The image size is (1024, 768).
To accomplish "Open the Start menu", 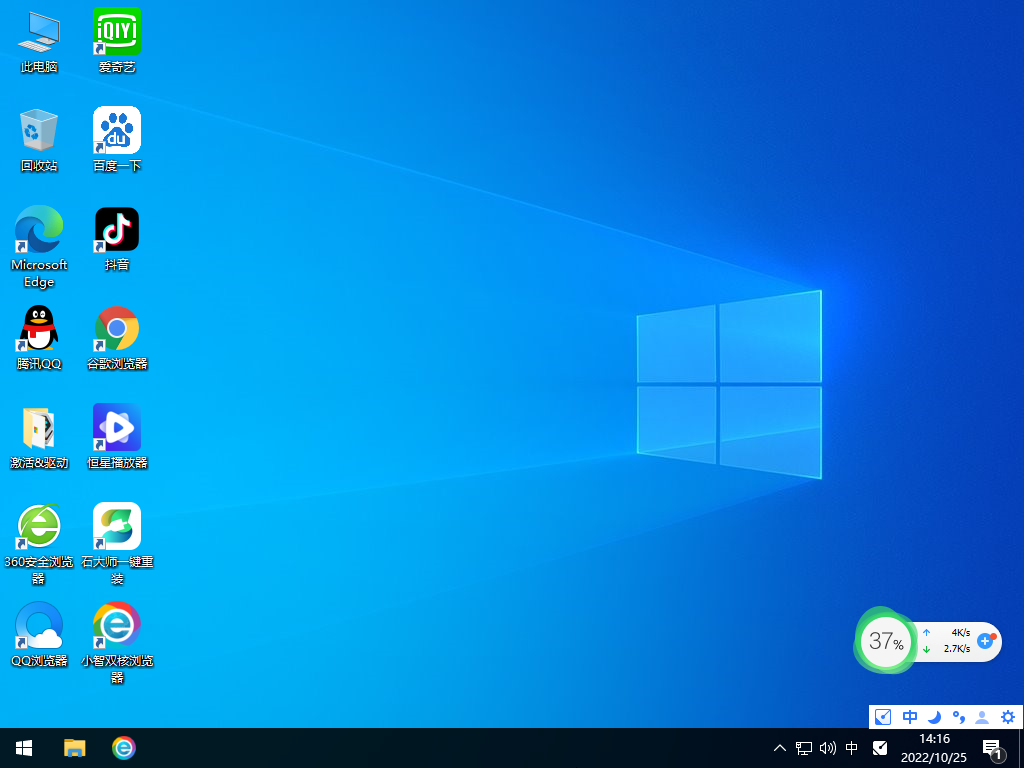I will click(22, 748).
